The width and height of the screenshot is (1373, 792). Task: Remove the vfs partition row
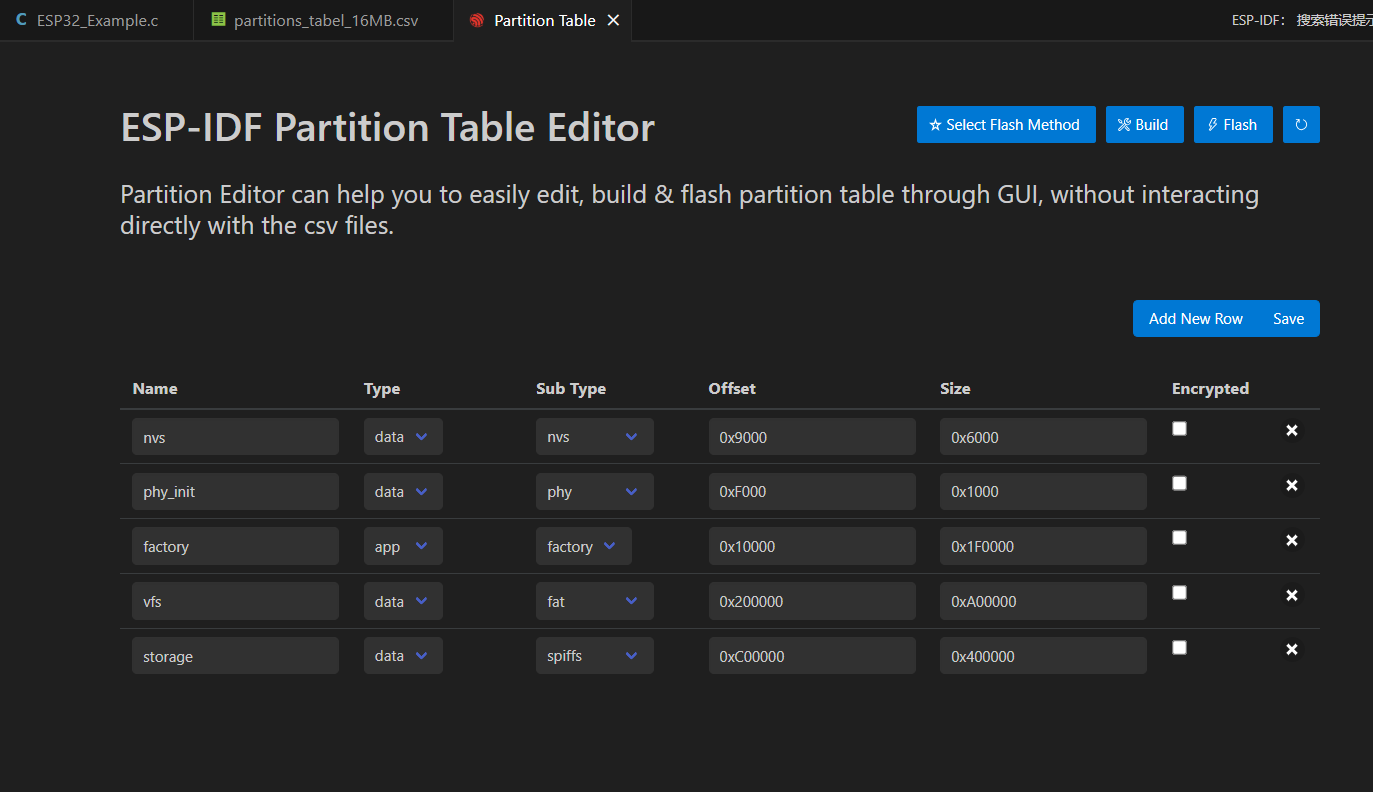point(1292,596)
